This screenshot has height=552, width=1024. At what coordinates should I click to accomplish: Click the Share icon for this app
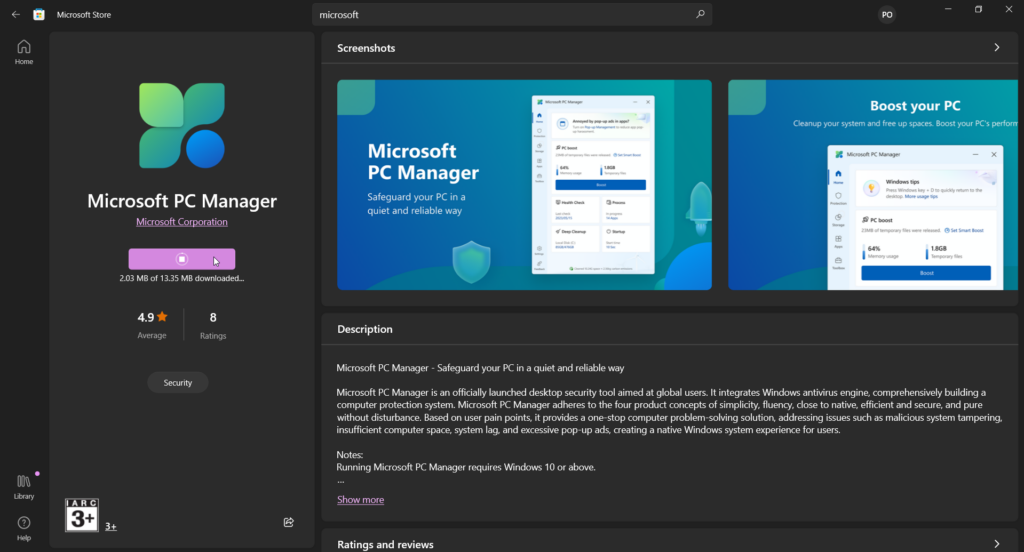click(289, 522)
